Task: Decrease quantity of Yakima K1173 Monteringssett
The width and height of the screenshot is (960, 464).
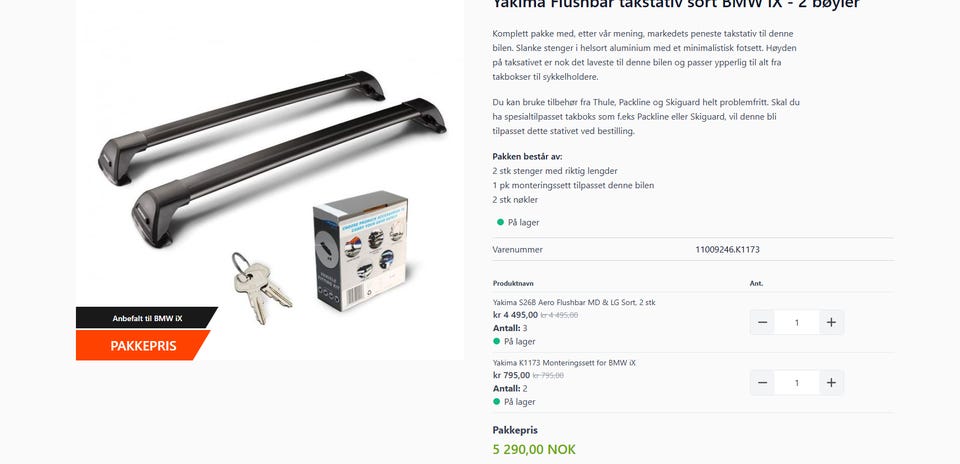Action: (762, 383)
